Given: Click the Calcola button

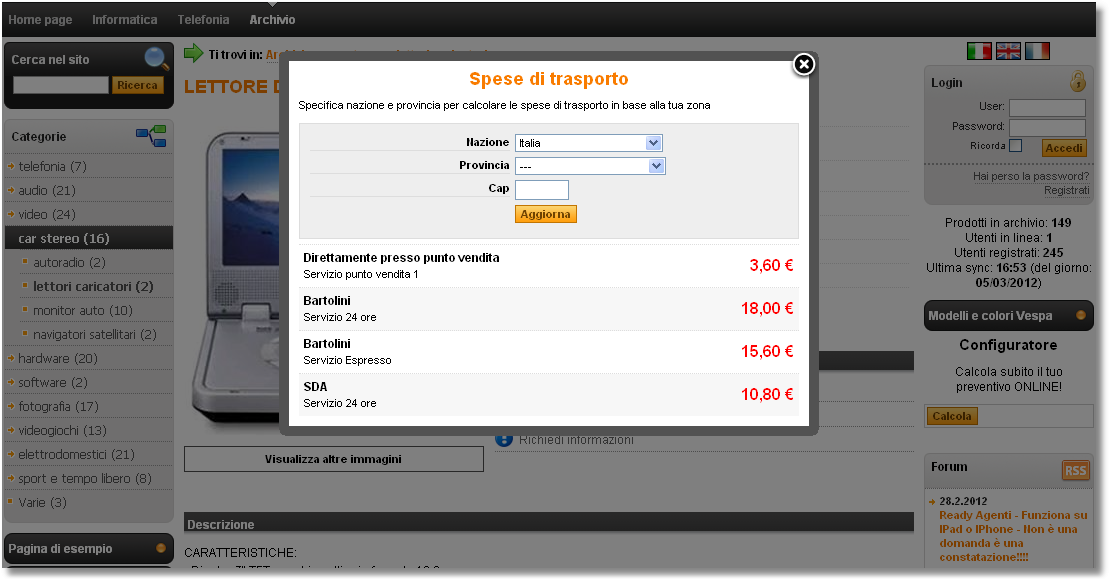Looking at the screenshot, I should point(951,416).
